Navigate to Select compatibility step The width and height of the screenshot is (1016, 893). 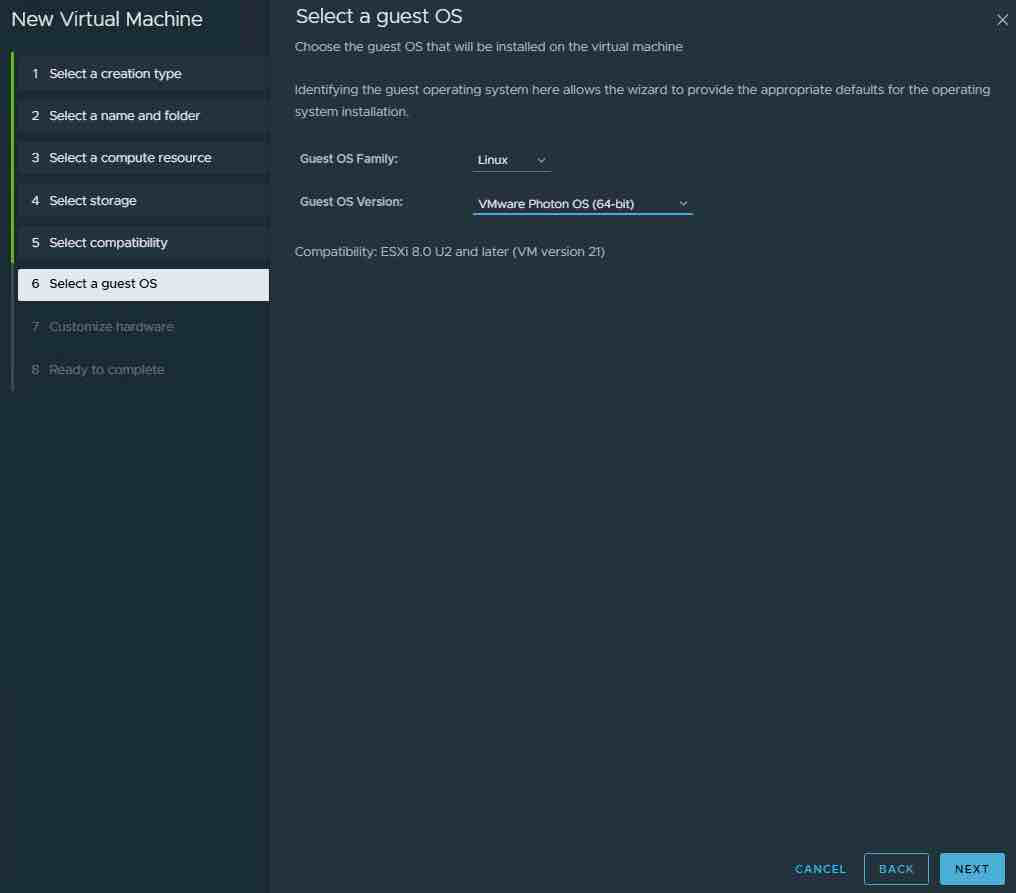pyautogui.click(x=108, y=243)
